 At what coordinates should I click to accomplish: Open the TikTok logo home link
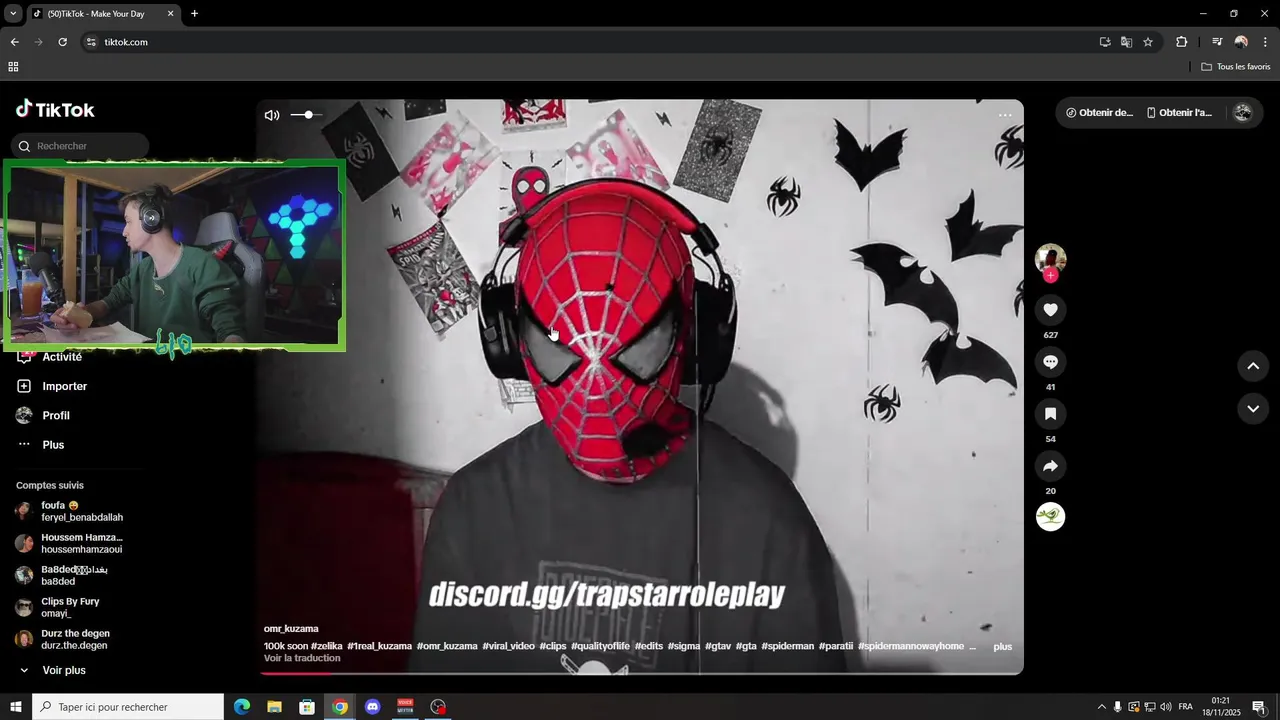pyautogui.click(x=55, y=109)
